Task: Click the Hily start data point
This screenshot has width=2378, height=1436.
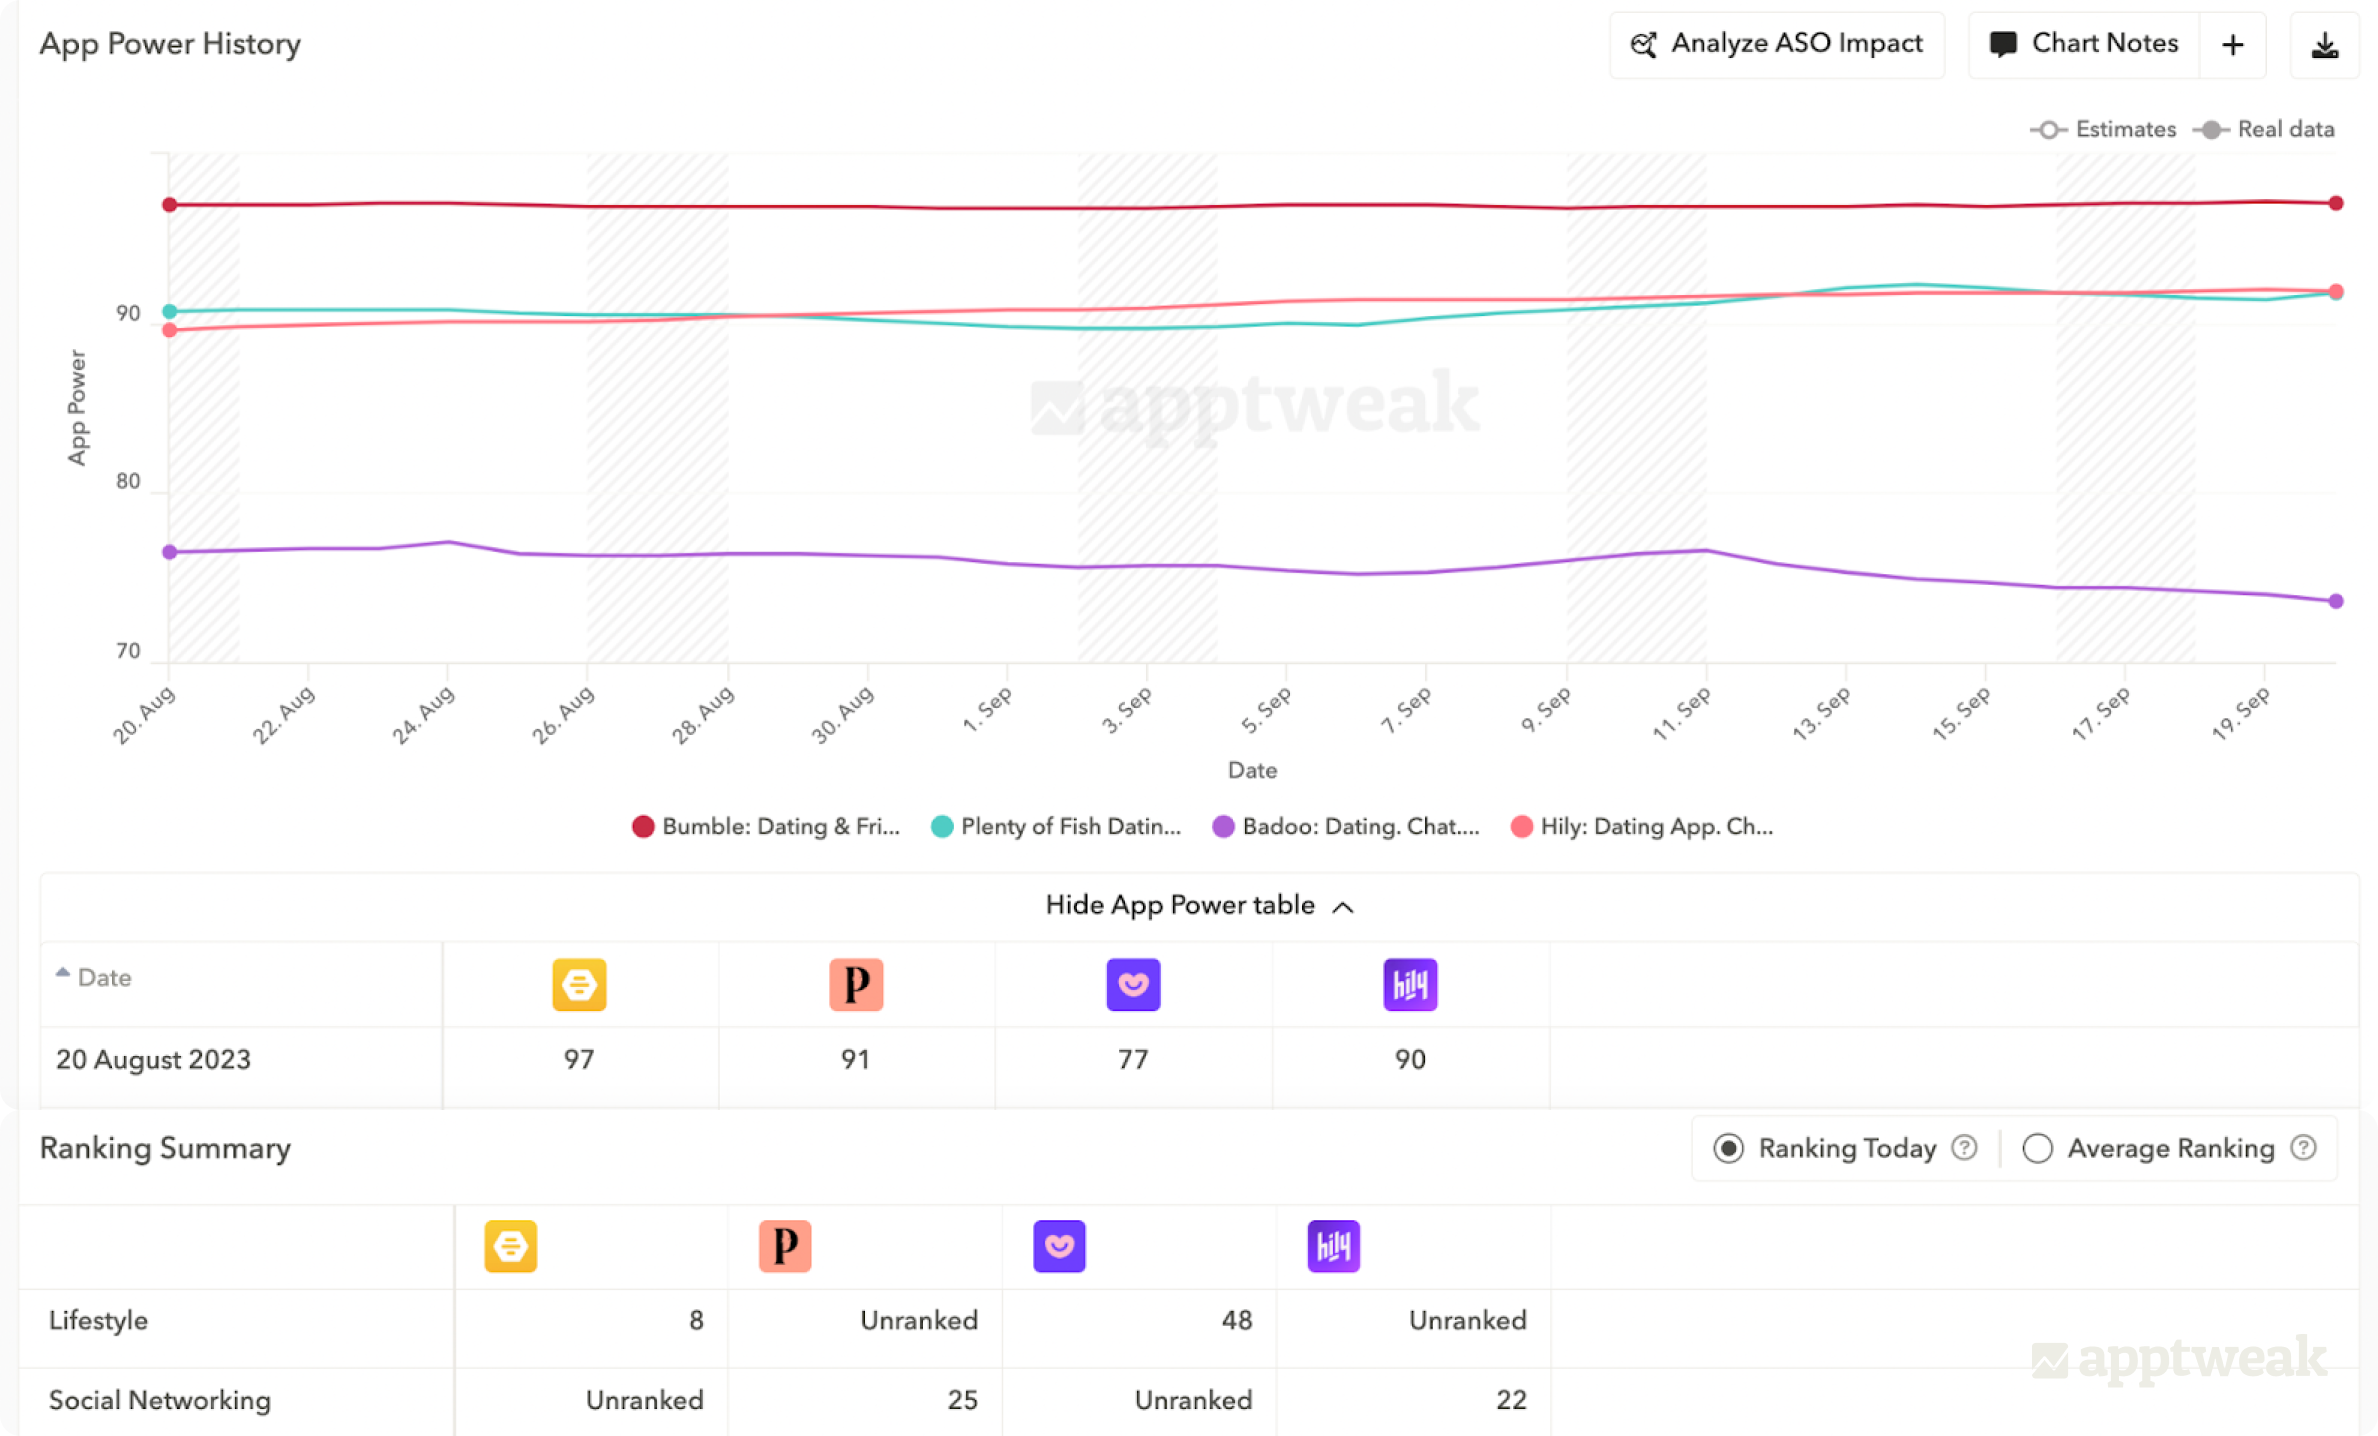Action: coord(170,330)
